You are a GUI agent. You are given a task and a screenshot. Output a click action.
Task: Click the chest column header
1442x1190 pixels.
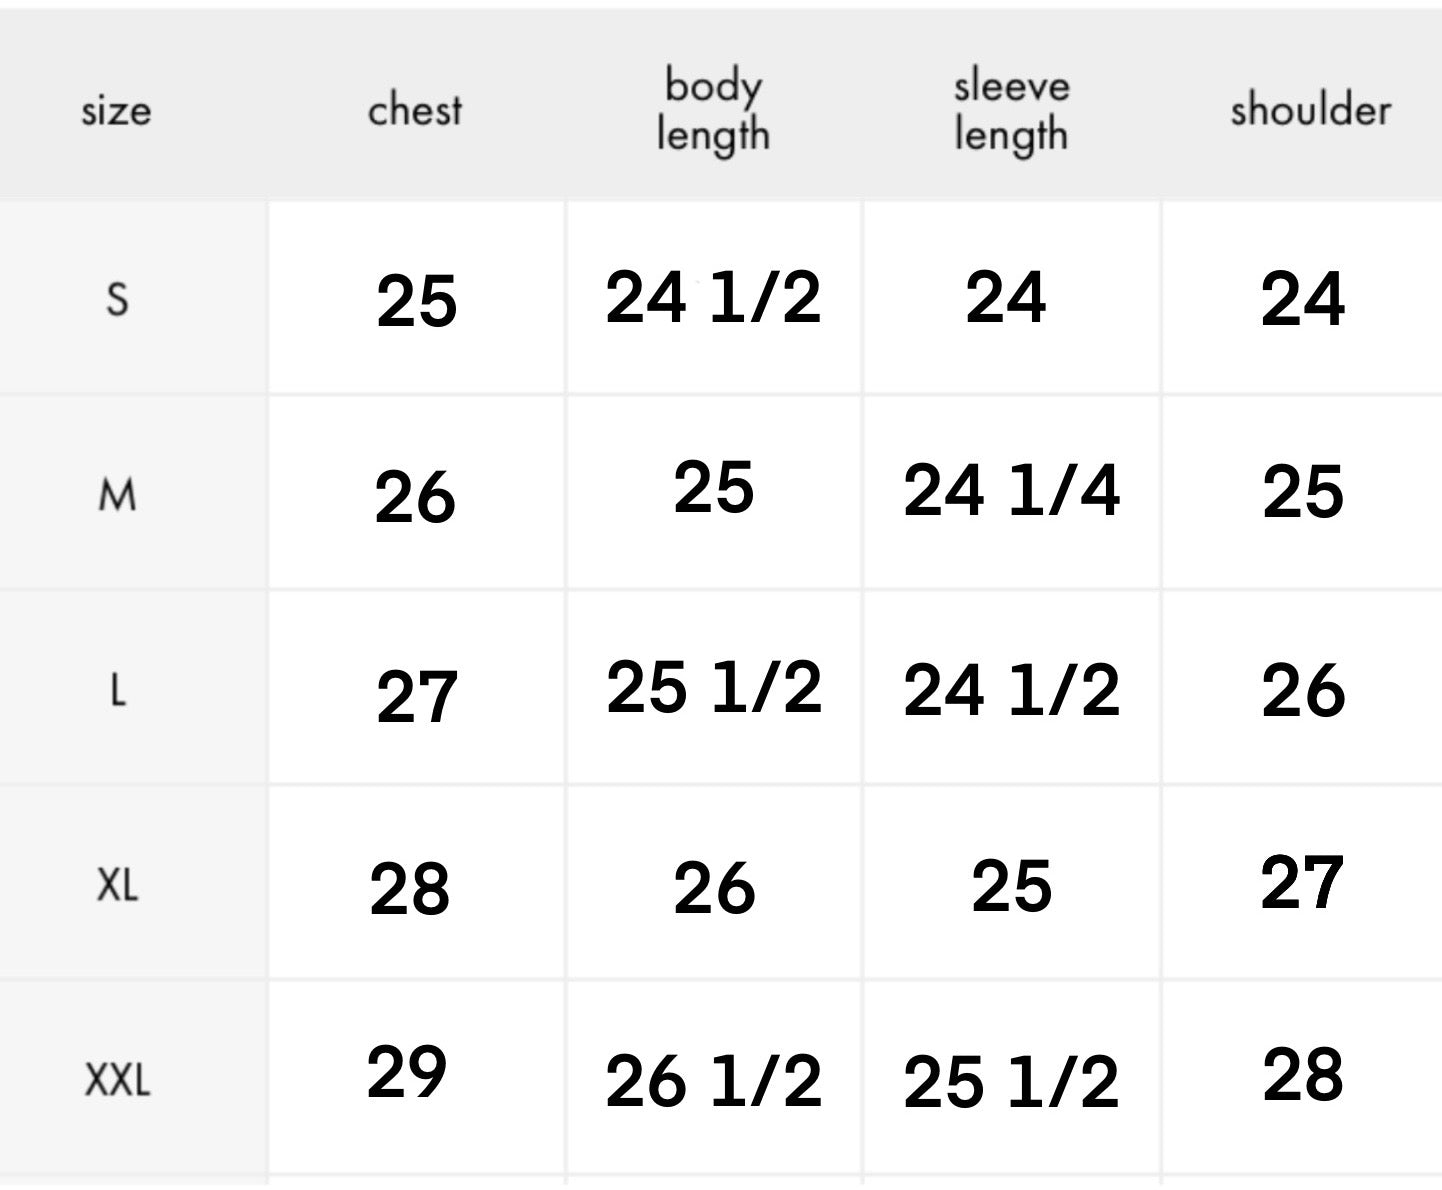point(415,110)
